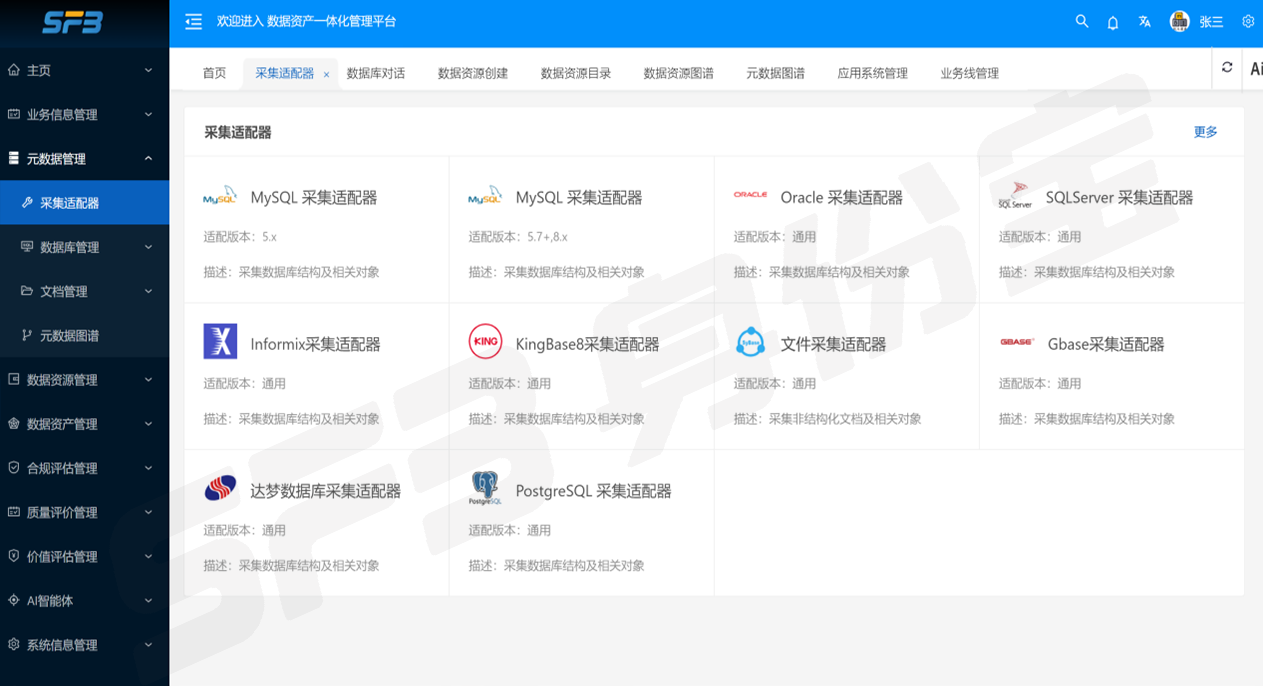Open search with the magnifier icon
The width and height of the screenshot is (1263, 686).
(x=1082, y=21)
